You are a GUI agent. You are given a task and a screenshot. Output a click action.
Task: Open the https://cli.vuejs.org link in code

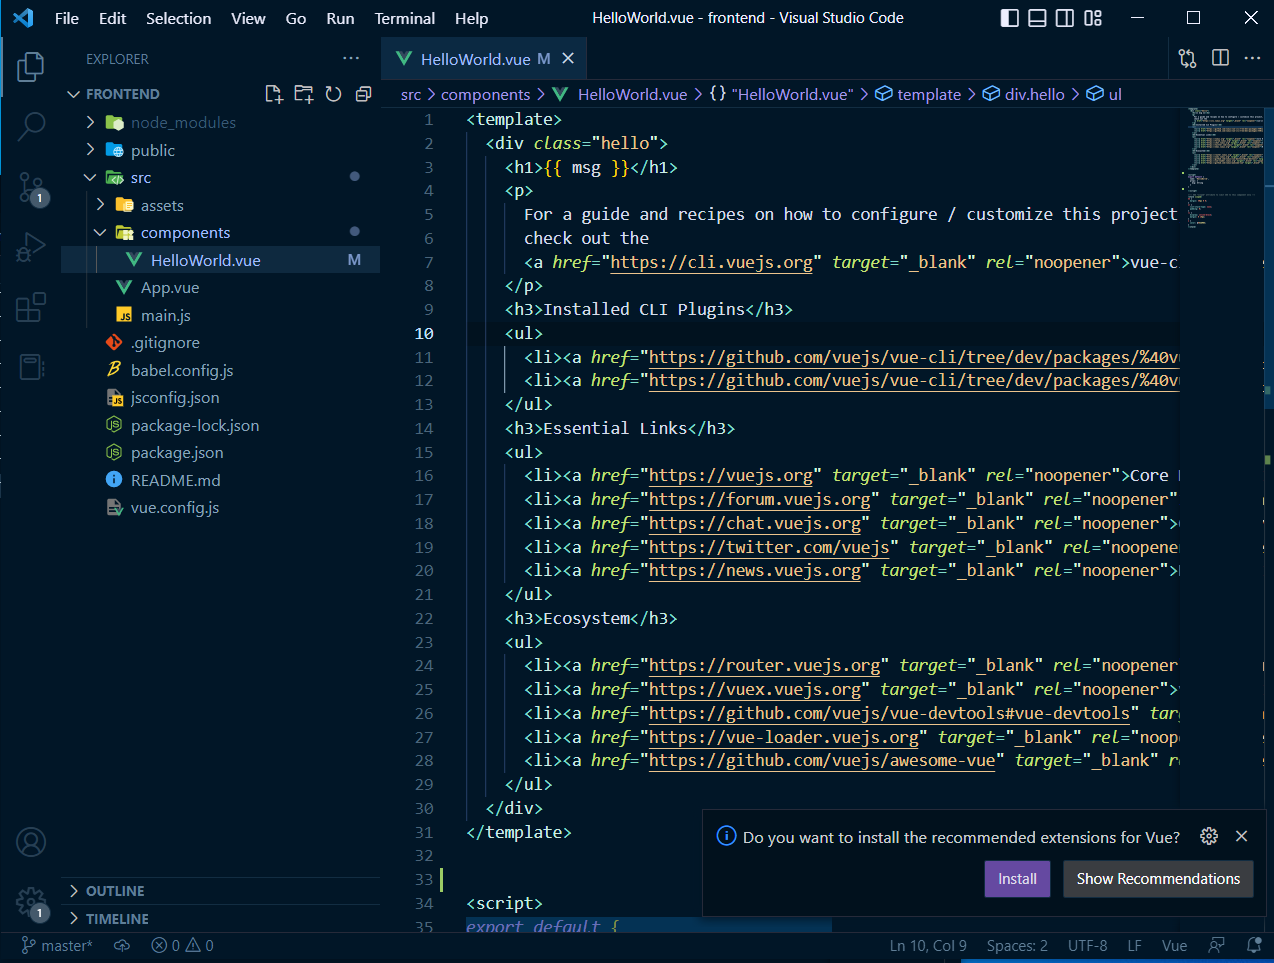(x=711, y=262)
